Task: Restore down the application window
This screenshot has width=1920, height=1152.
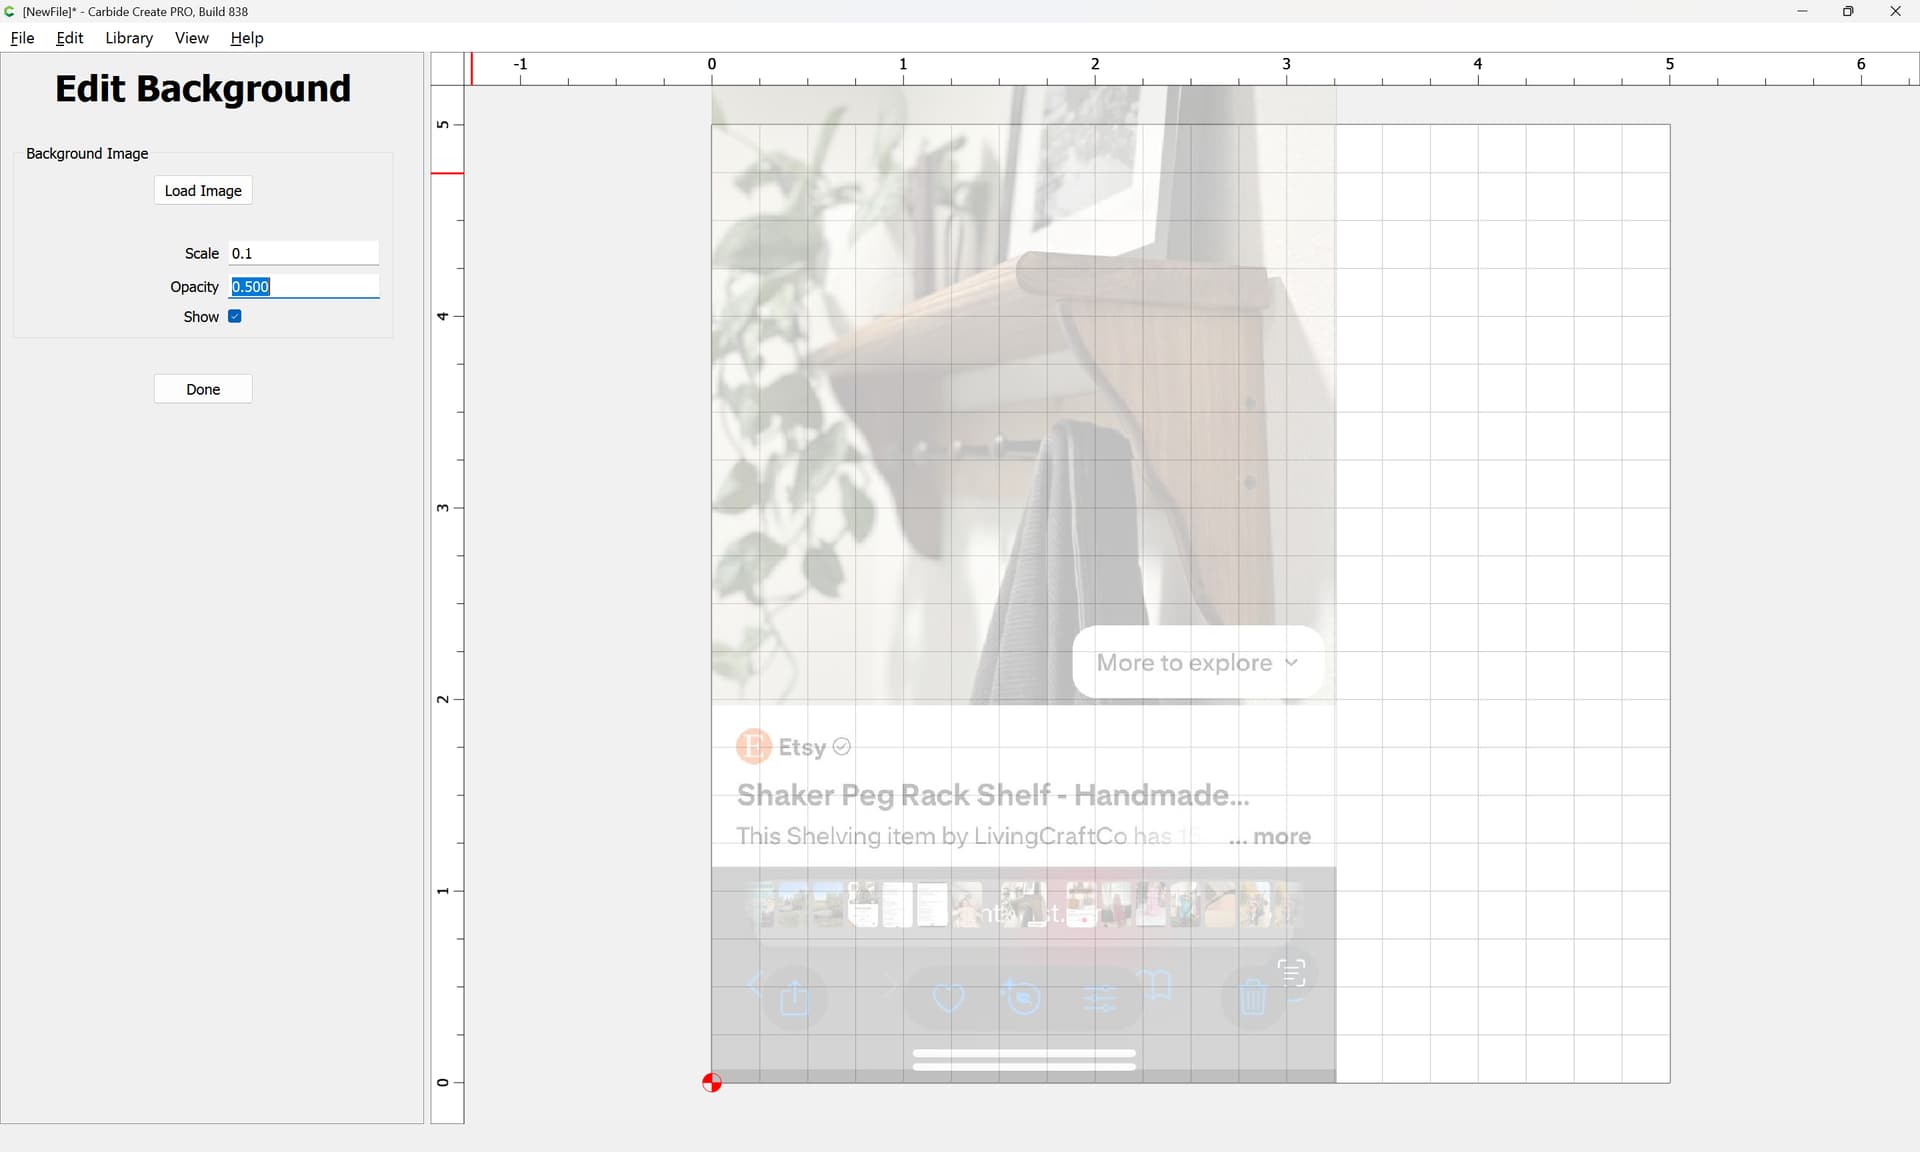Action: [x=1848, y=11]
